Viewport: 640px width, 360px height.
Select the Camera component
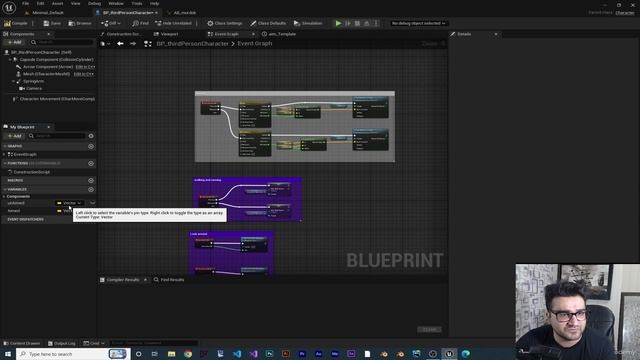pyautogui.click(x=34, y=88)
